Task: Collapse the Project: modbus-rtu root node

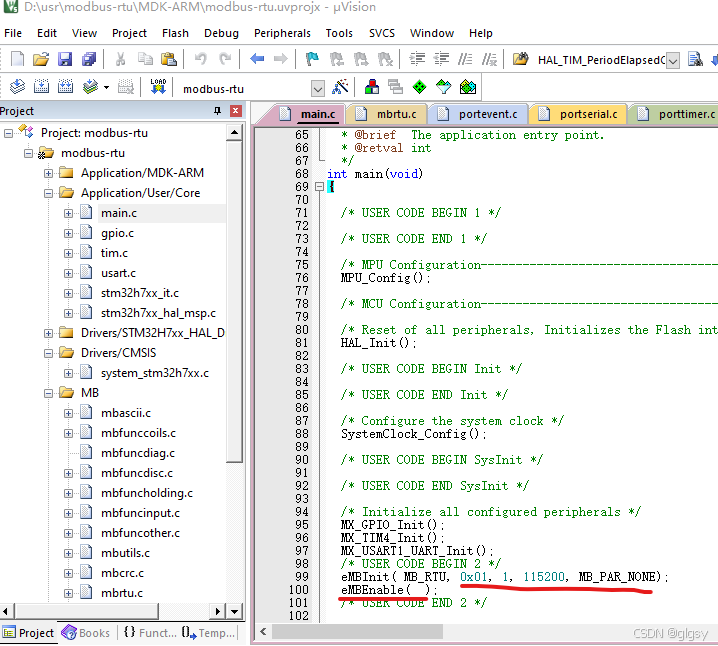Action: [x=8, y=133]
